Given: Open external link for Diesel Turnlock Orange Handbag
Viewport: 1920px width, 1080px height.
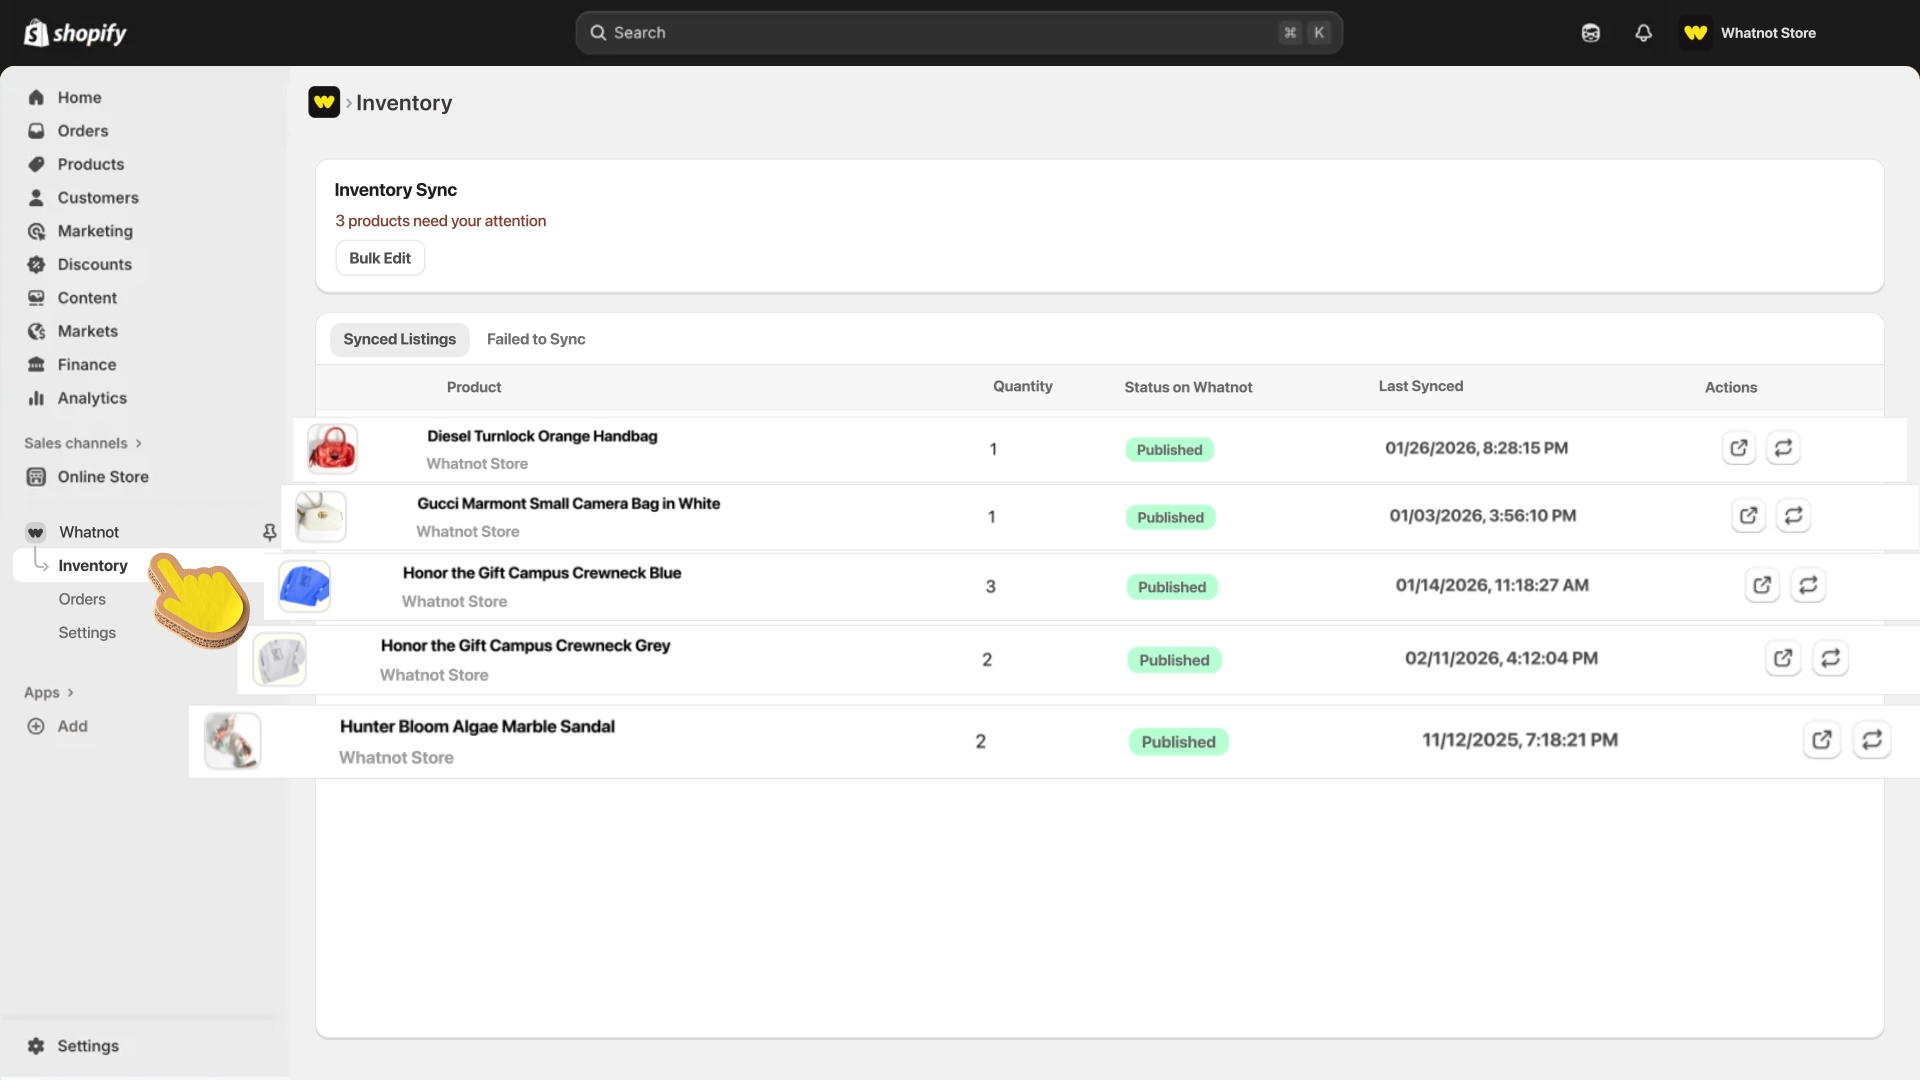Looking at the screenshot, I should (x=1738, y=448).
